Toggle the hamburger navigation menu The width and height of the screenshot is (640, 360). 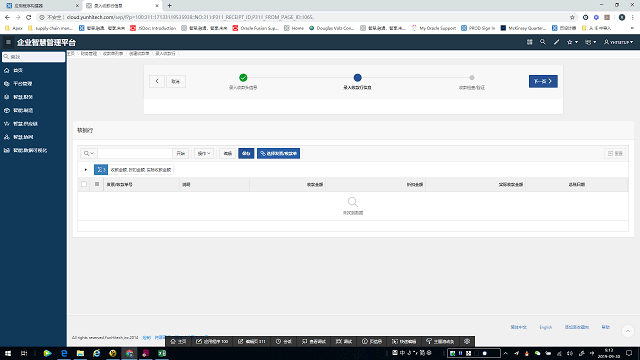tap(8, 42)
